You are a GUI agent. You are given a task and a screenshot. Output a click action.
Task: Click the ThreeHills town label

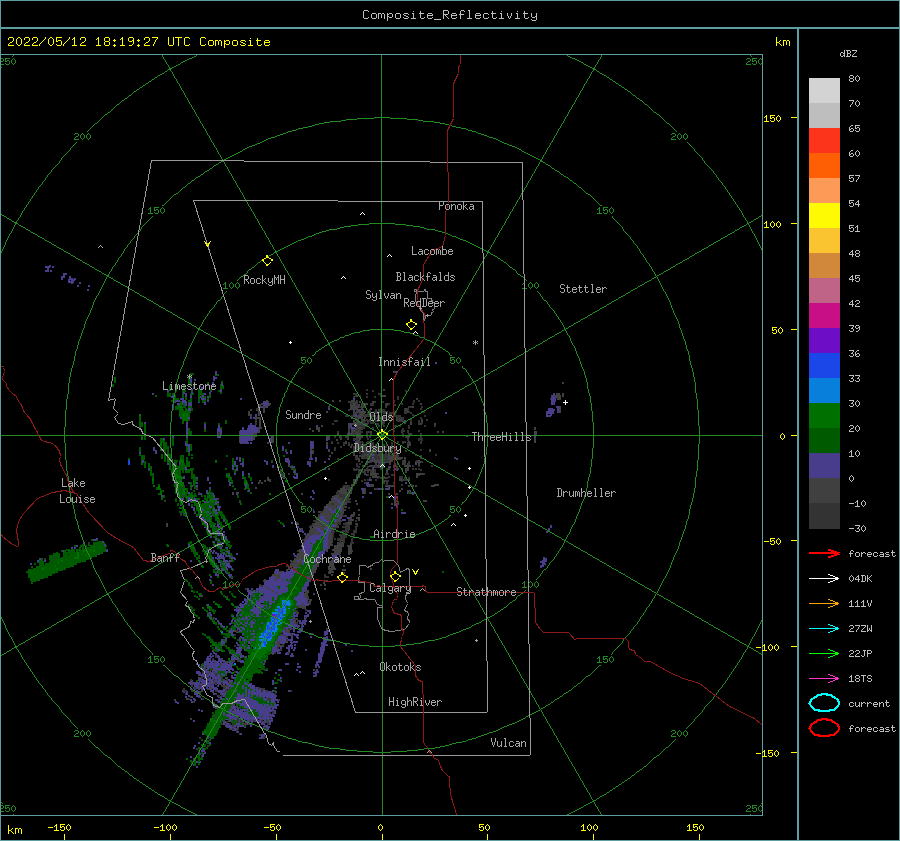coord(502,437)
